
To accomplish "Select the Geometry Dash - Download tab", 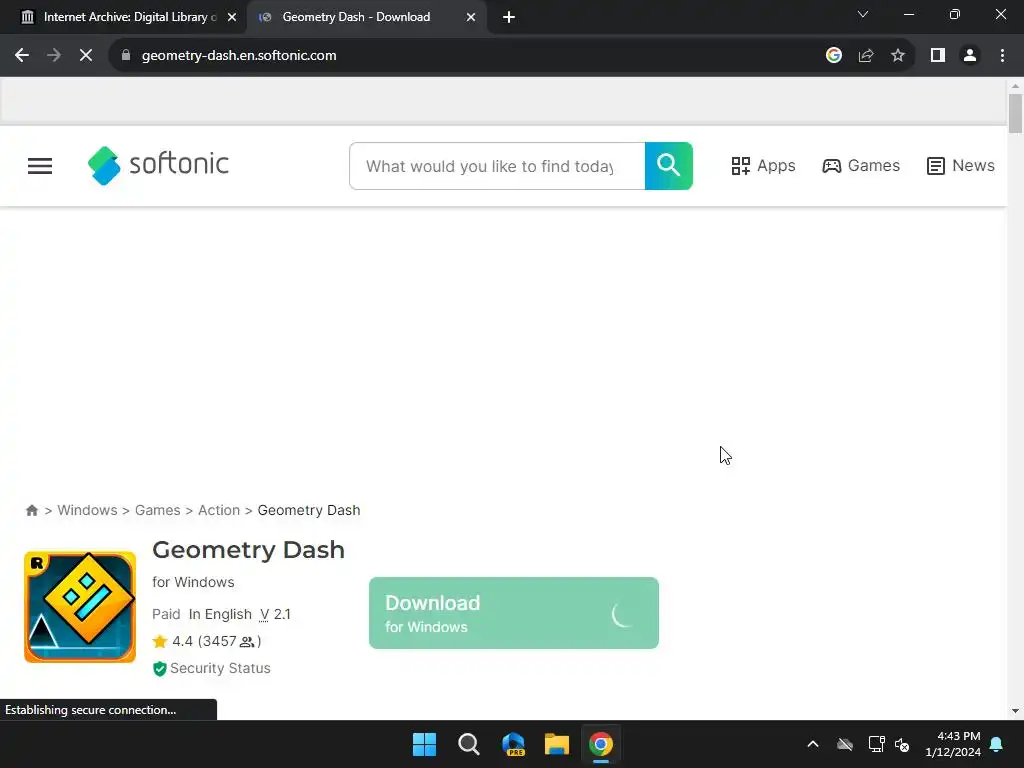I will (356, 17).
